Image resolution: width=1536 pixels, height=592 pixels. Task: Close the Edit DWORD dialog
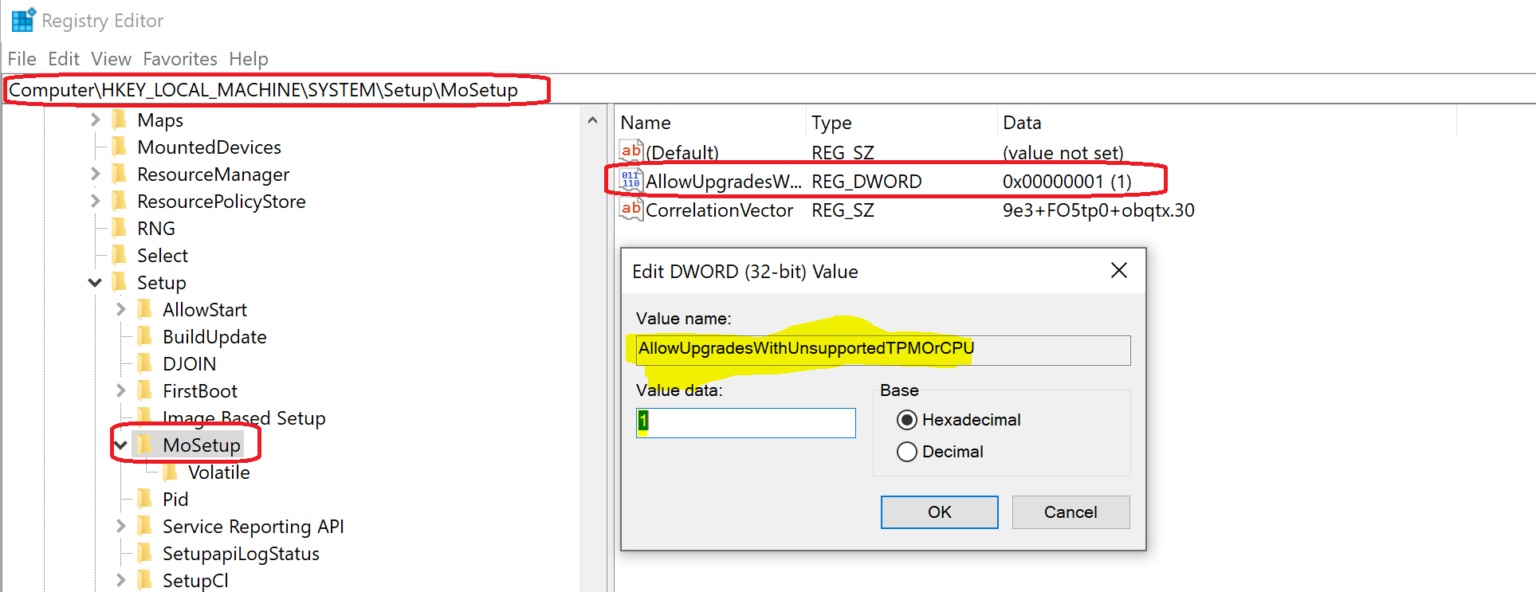1119,271
